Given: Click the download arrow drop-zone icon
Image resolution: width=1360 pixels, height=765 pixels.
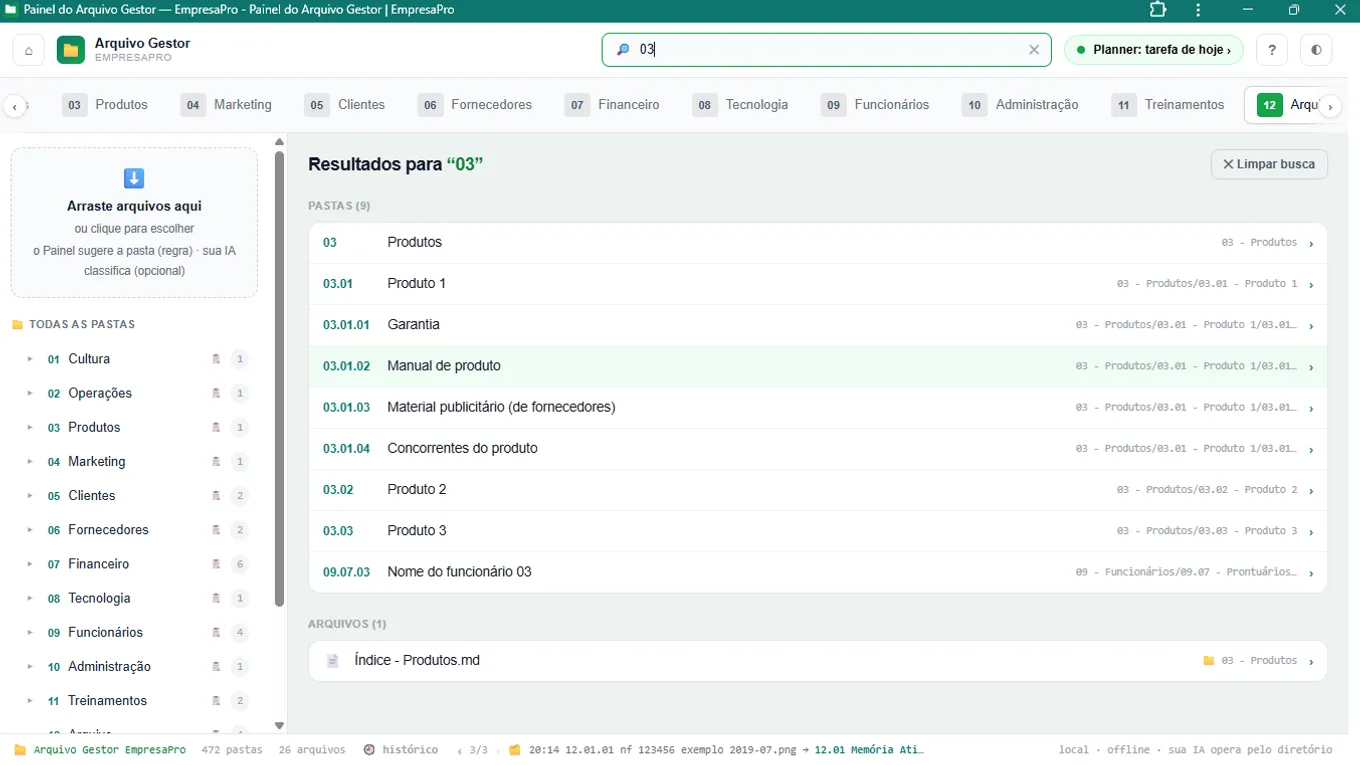Looking at the screenshot, I should pyautogui.click(x=134, y=178).
